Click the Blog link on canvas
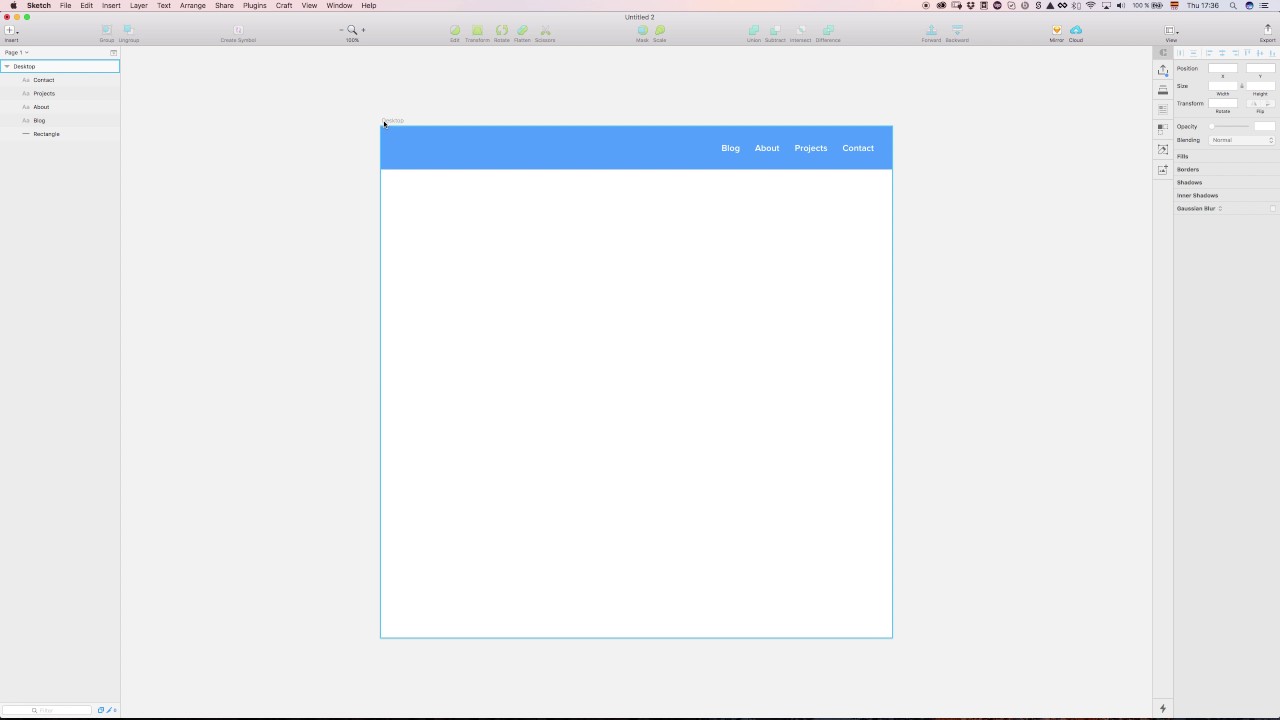The width and height of the screenshot is (1280, 720). coord(731,148)
